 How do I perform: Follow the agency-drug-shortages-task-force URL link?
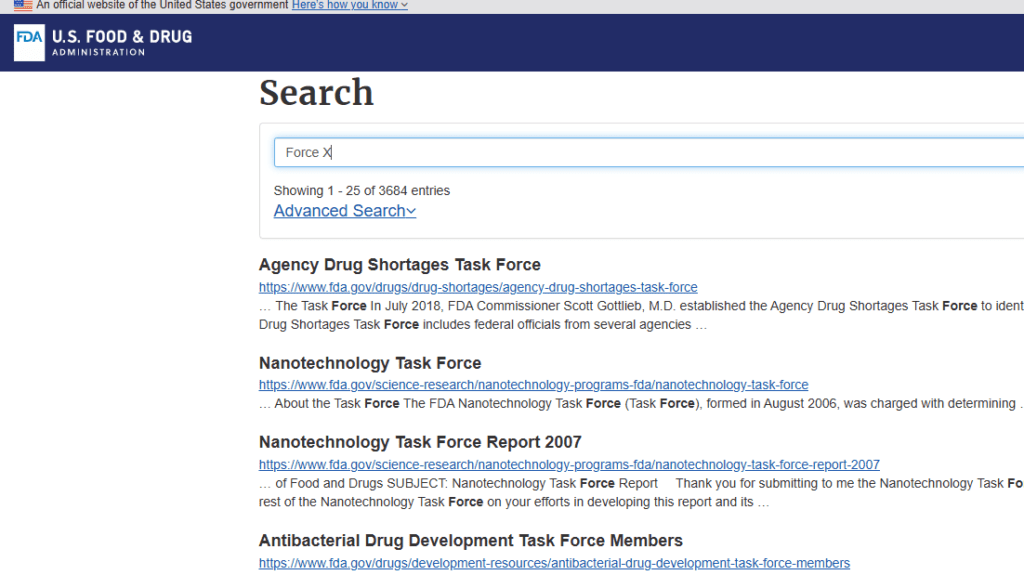point(478,288)
